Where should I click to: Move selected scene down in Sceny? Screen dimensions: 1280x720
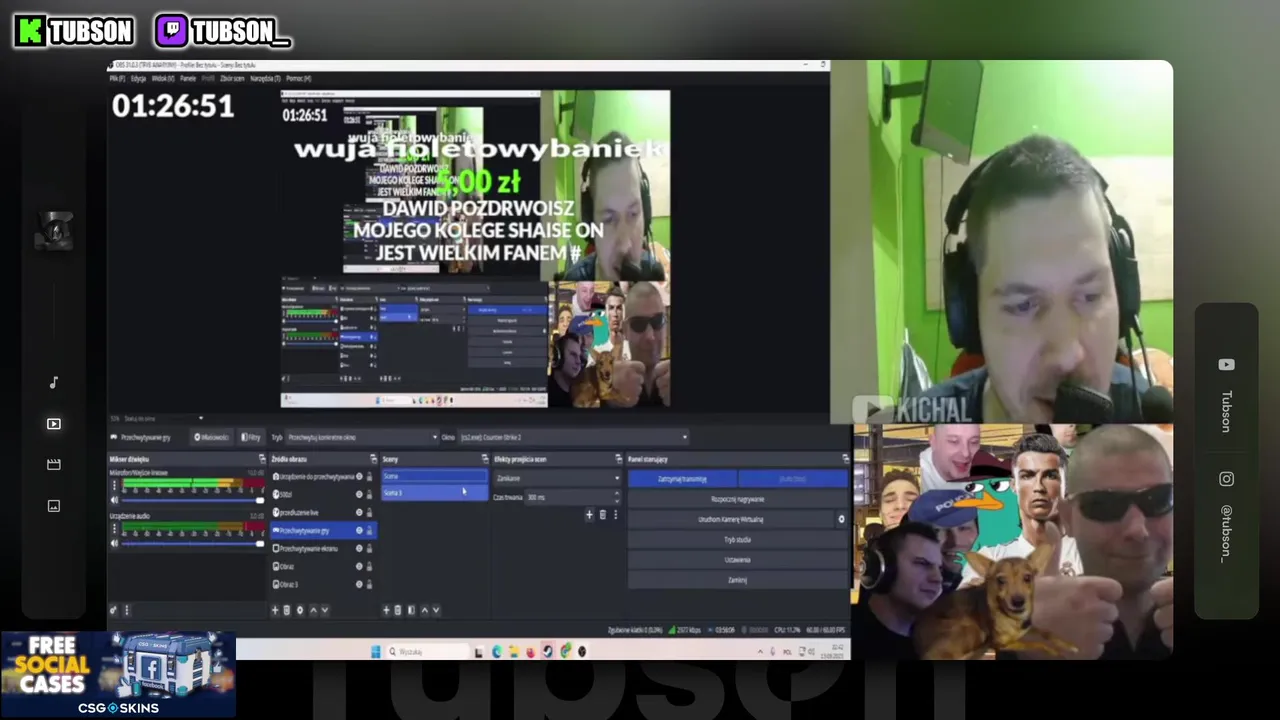point(435,610)
